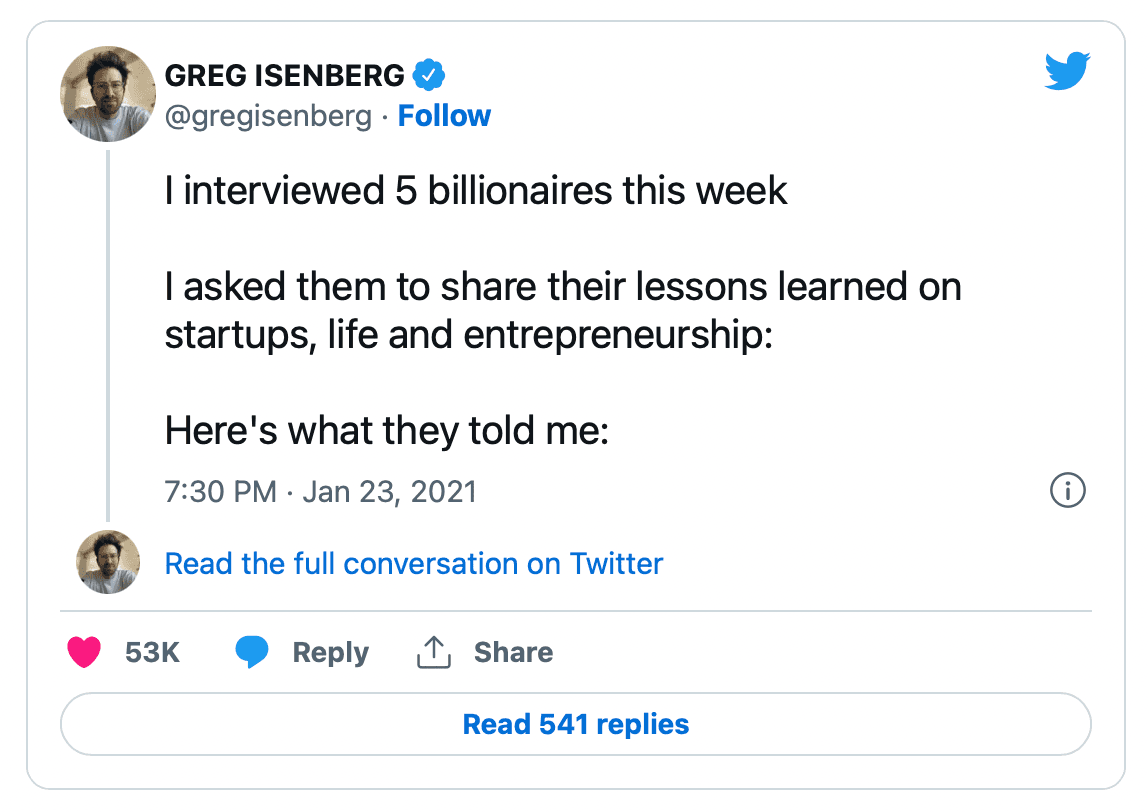Click the "Here's what they told me:" line
The image size is (1148, 812).
coord(386,431)
